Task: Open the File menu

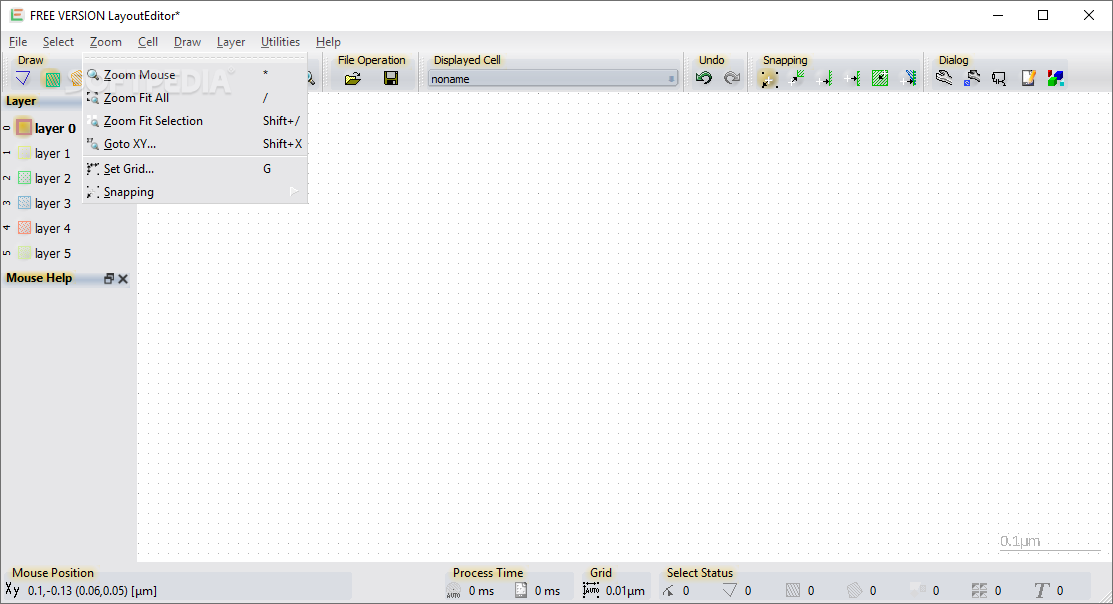Action: [x=18, y=42]
